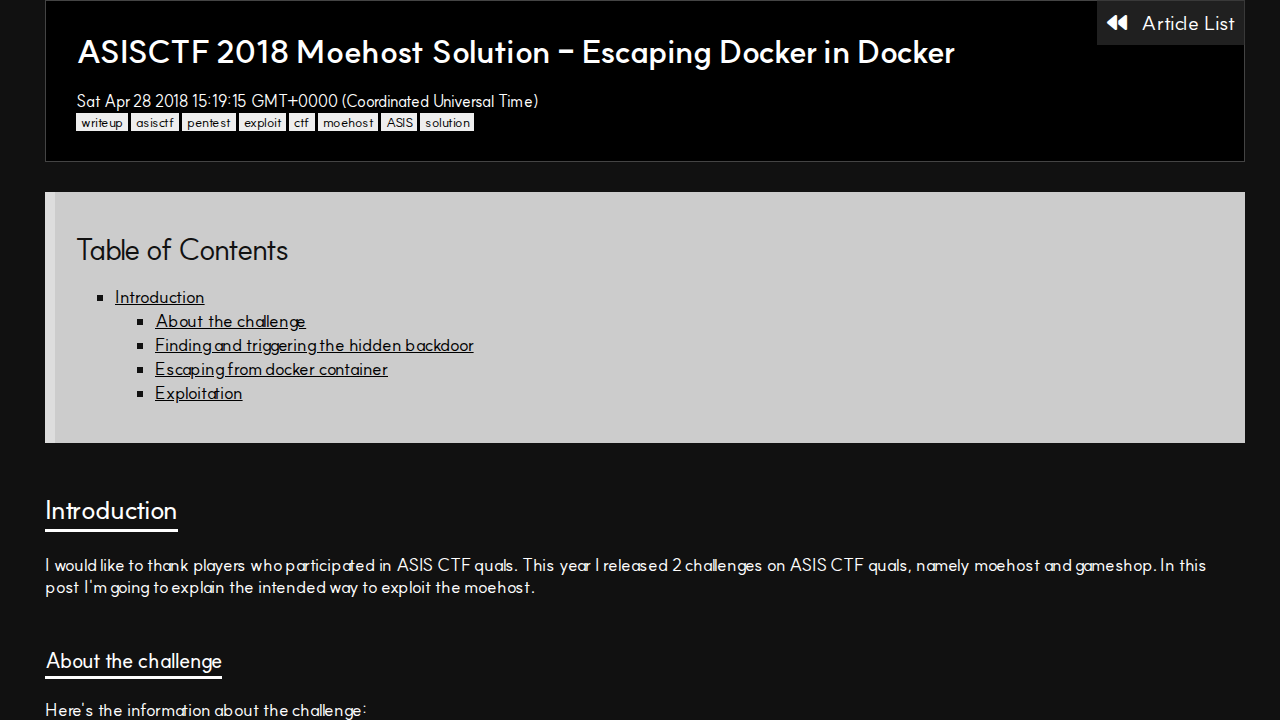Open About the challenge contents link
The width and height of the screenshot is (1280, 720).
click(230, 321)
